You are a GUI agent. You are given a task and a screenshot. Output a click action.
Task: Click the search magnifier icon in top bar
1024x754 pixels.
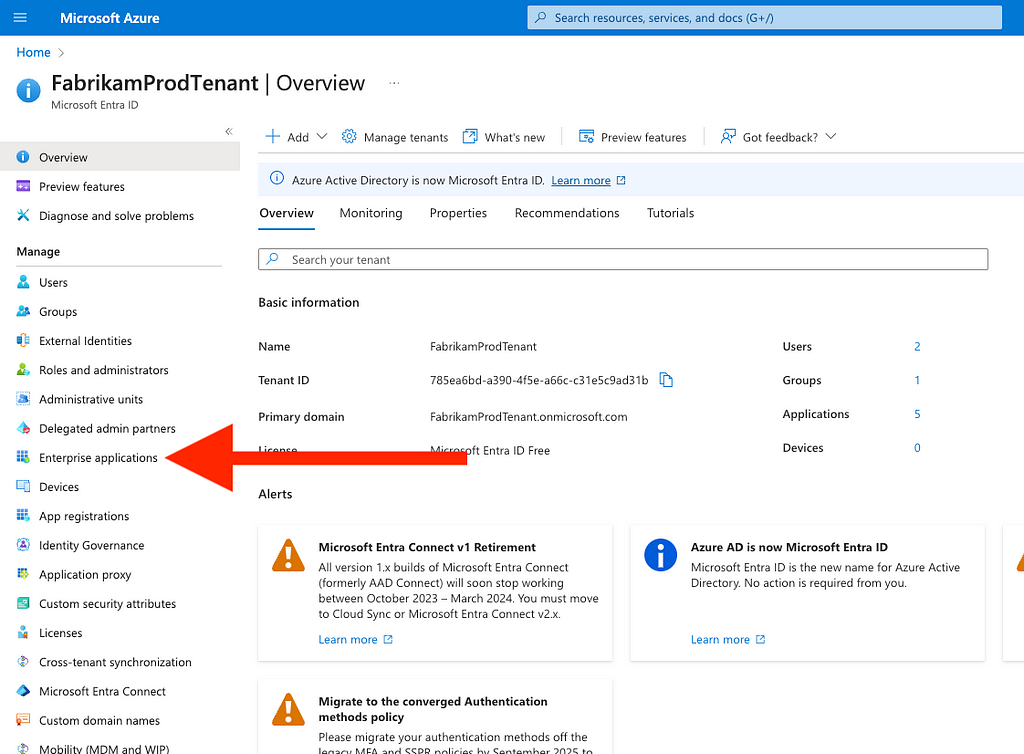(x=541, y=18)
